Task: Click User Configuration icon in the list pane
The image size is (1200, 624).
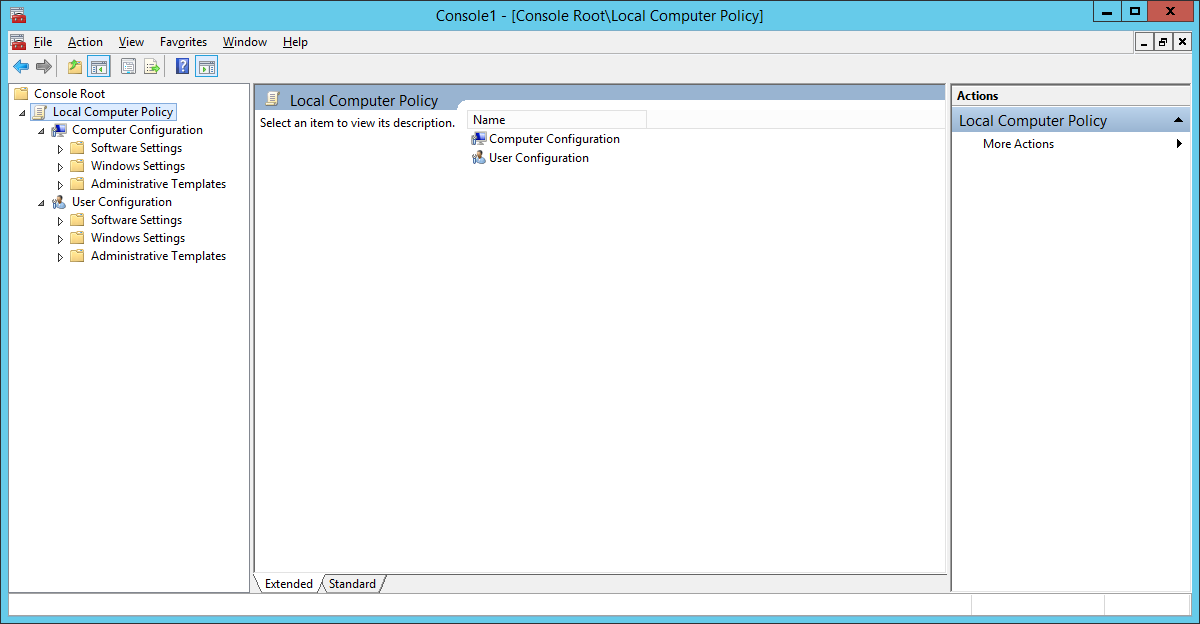Action: pyautogui.click(x=479, y=158)
